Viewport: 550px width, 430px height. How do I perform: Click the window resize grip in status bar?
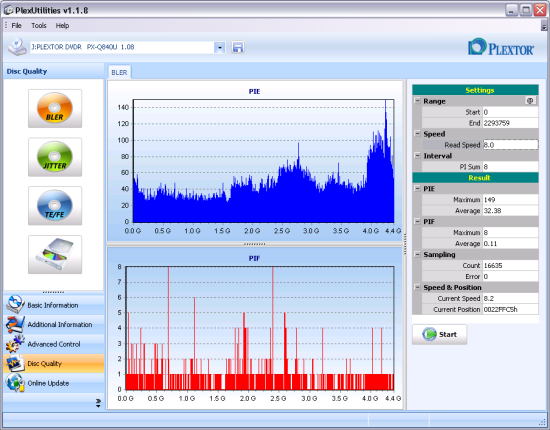(x=542, y=421)
